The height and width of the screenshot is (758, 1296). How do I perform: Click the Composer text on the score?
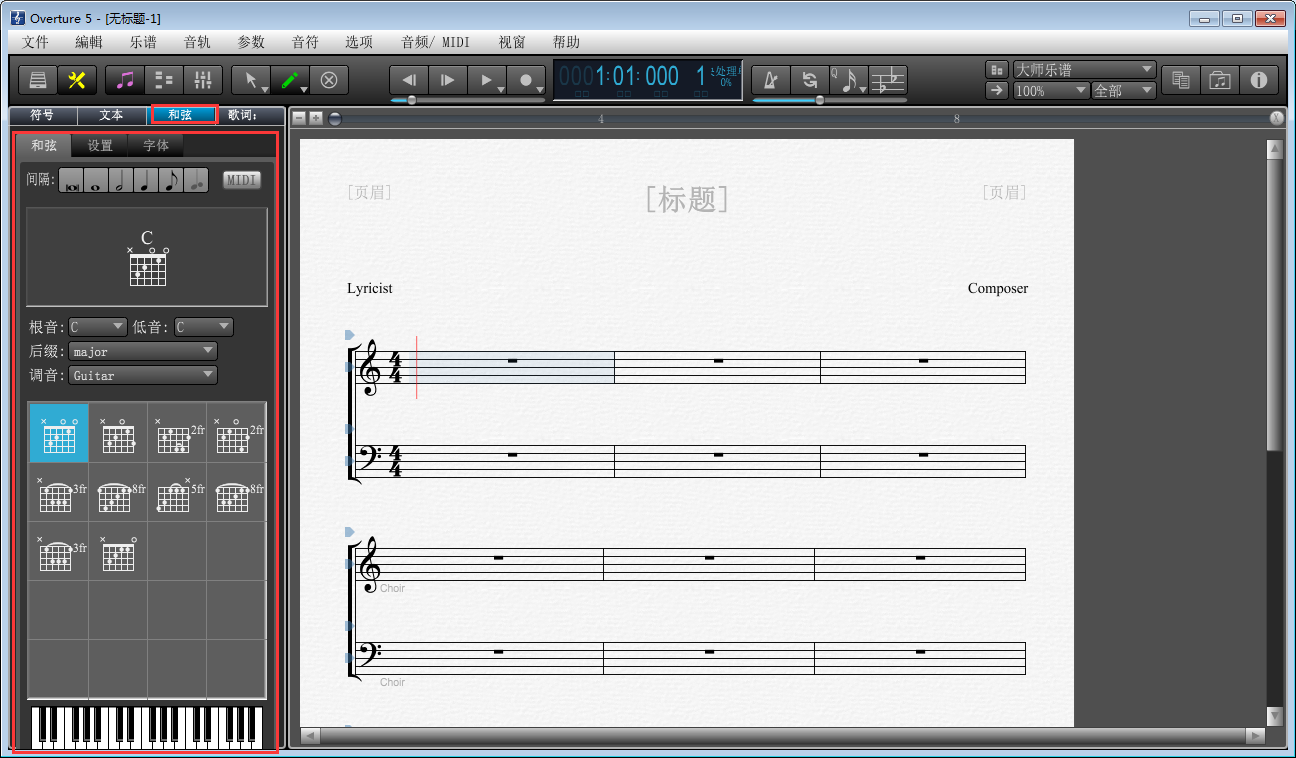click(998, 288)
